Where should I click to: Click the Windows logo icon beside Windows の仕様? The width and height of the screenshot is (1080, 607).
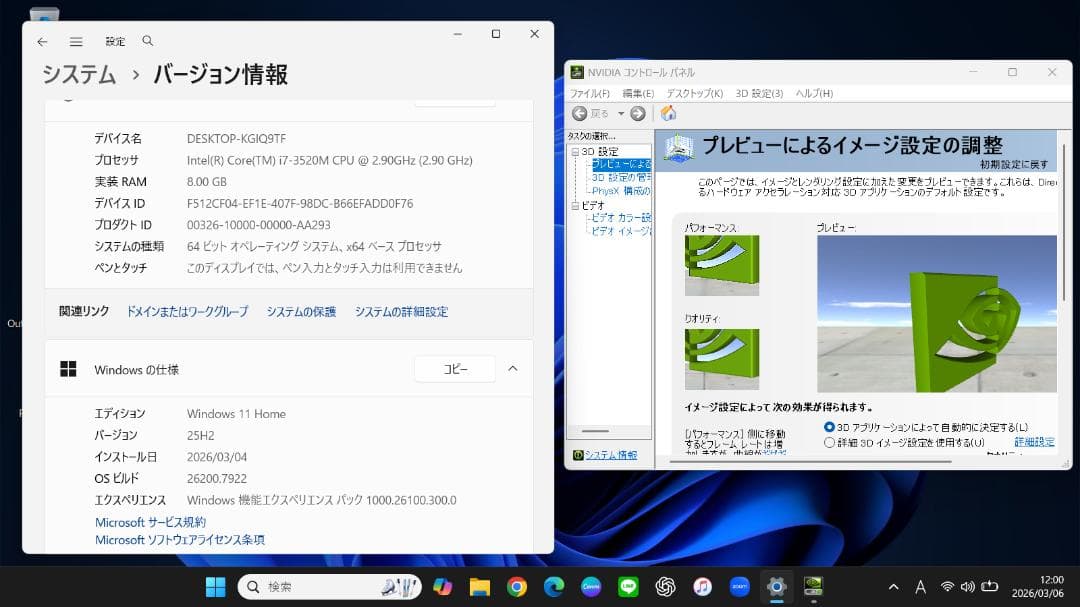pos(68,369)
